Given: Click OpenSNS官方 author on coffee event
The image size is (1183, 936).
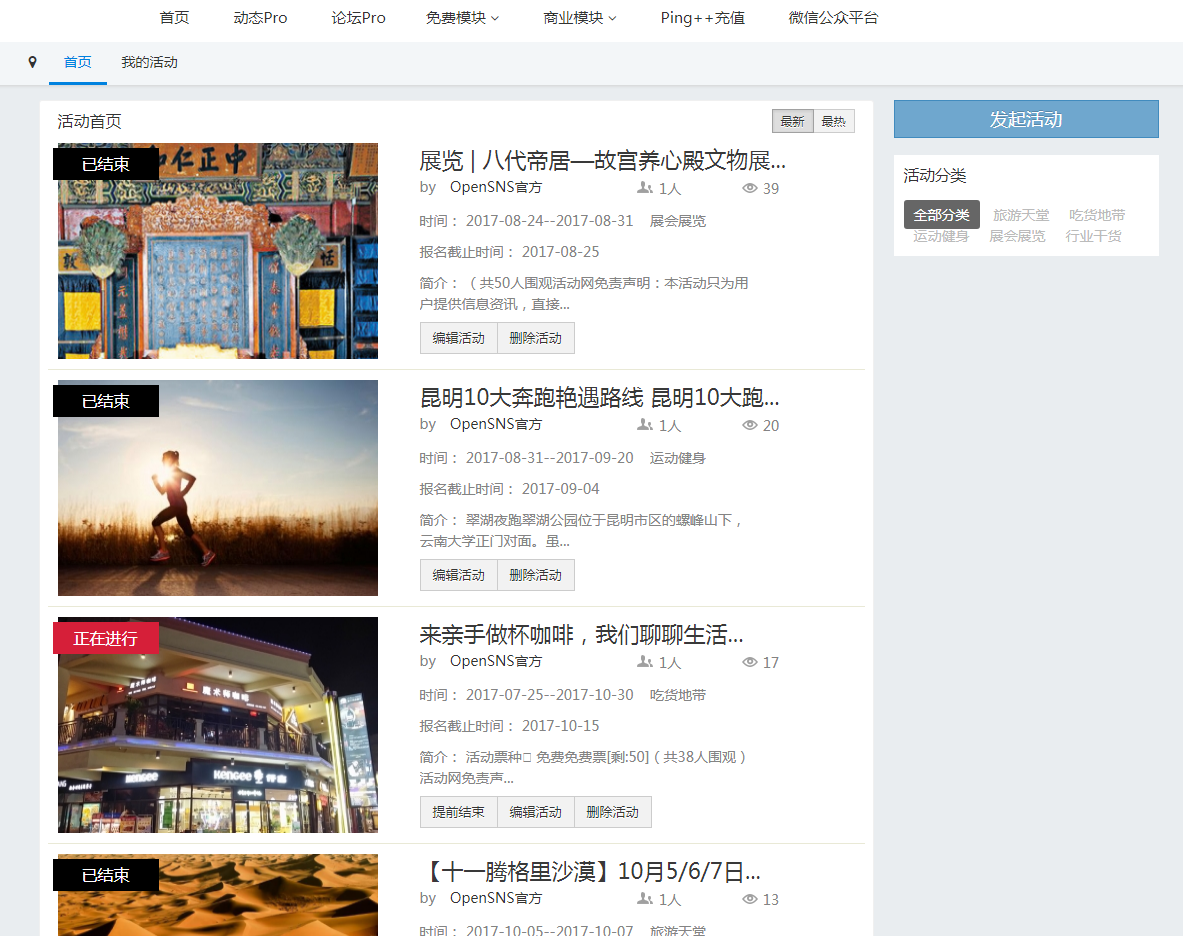Looking at the screenshot, I should click(x=496, y=661).
